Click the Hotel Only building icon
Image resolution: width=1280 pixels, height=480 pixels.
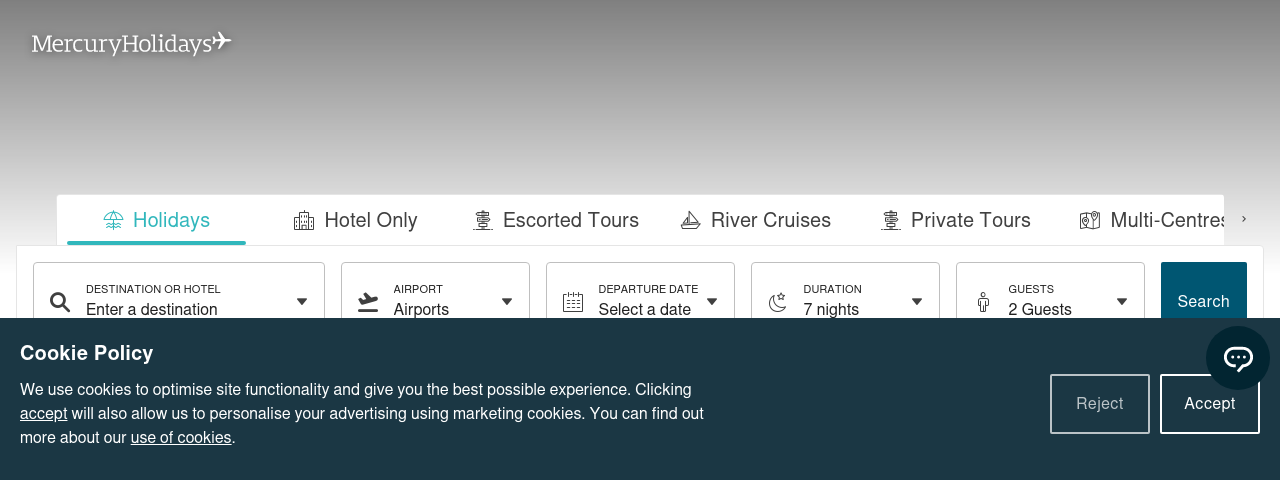pyautogui.click(x=304, y=220)
